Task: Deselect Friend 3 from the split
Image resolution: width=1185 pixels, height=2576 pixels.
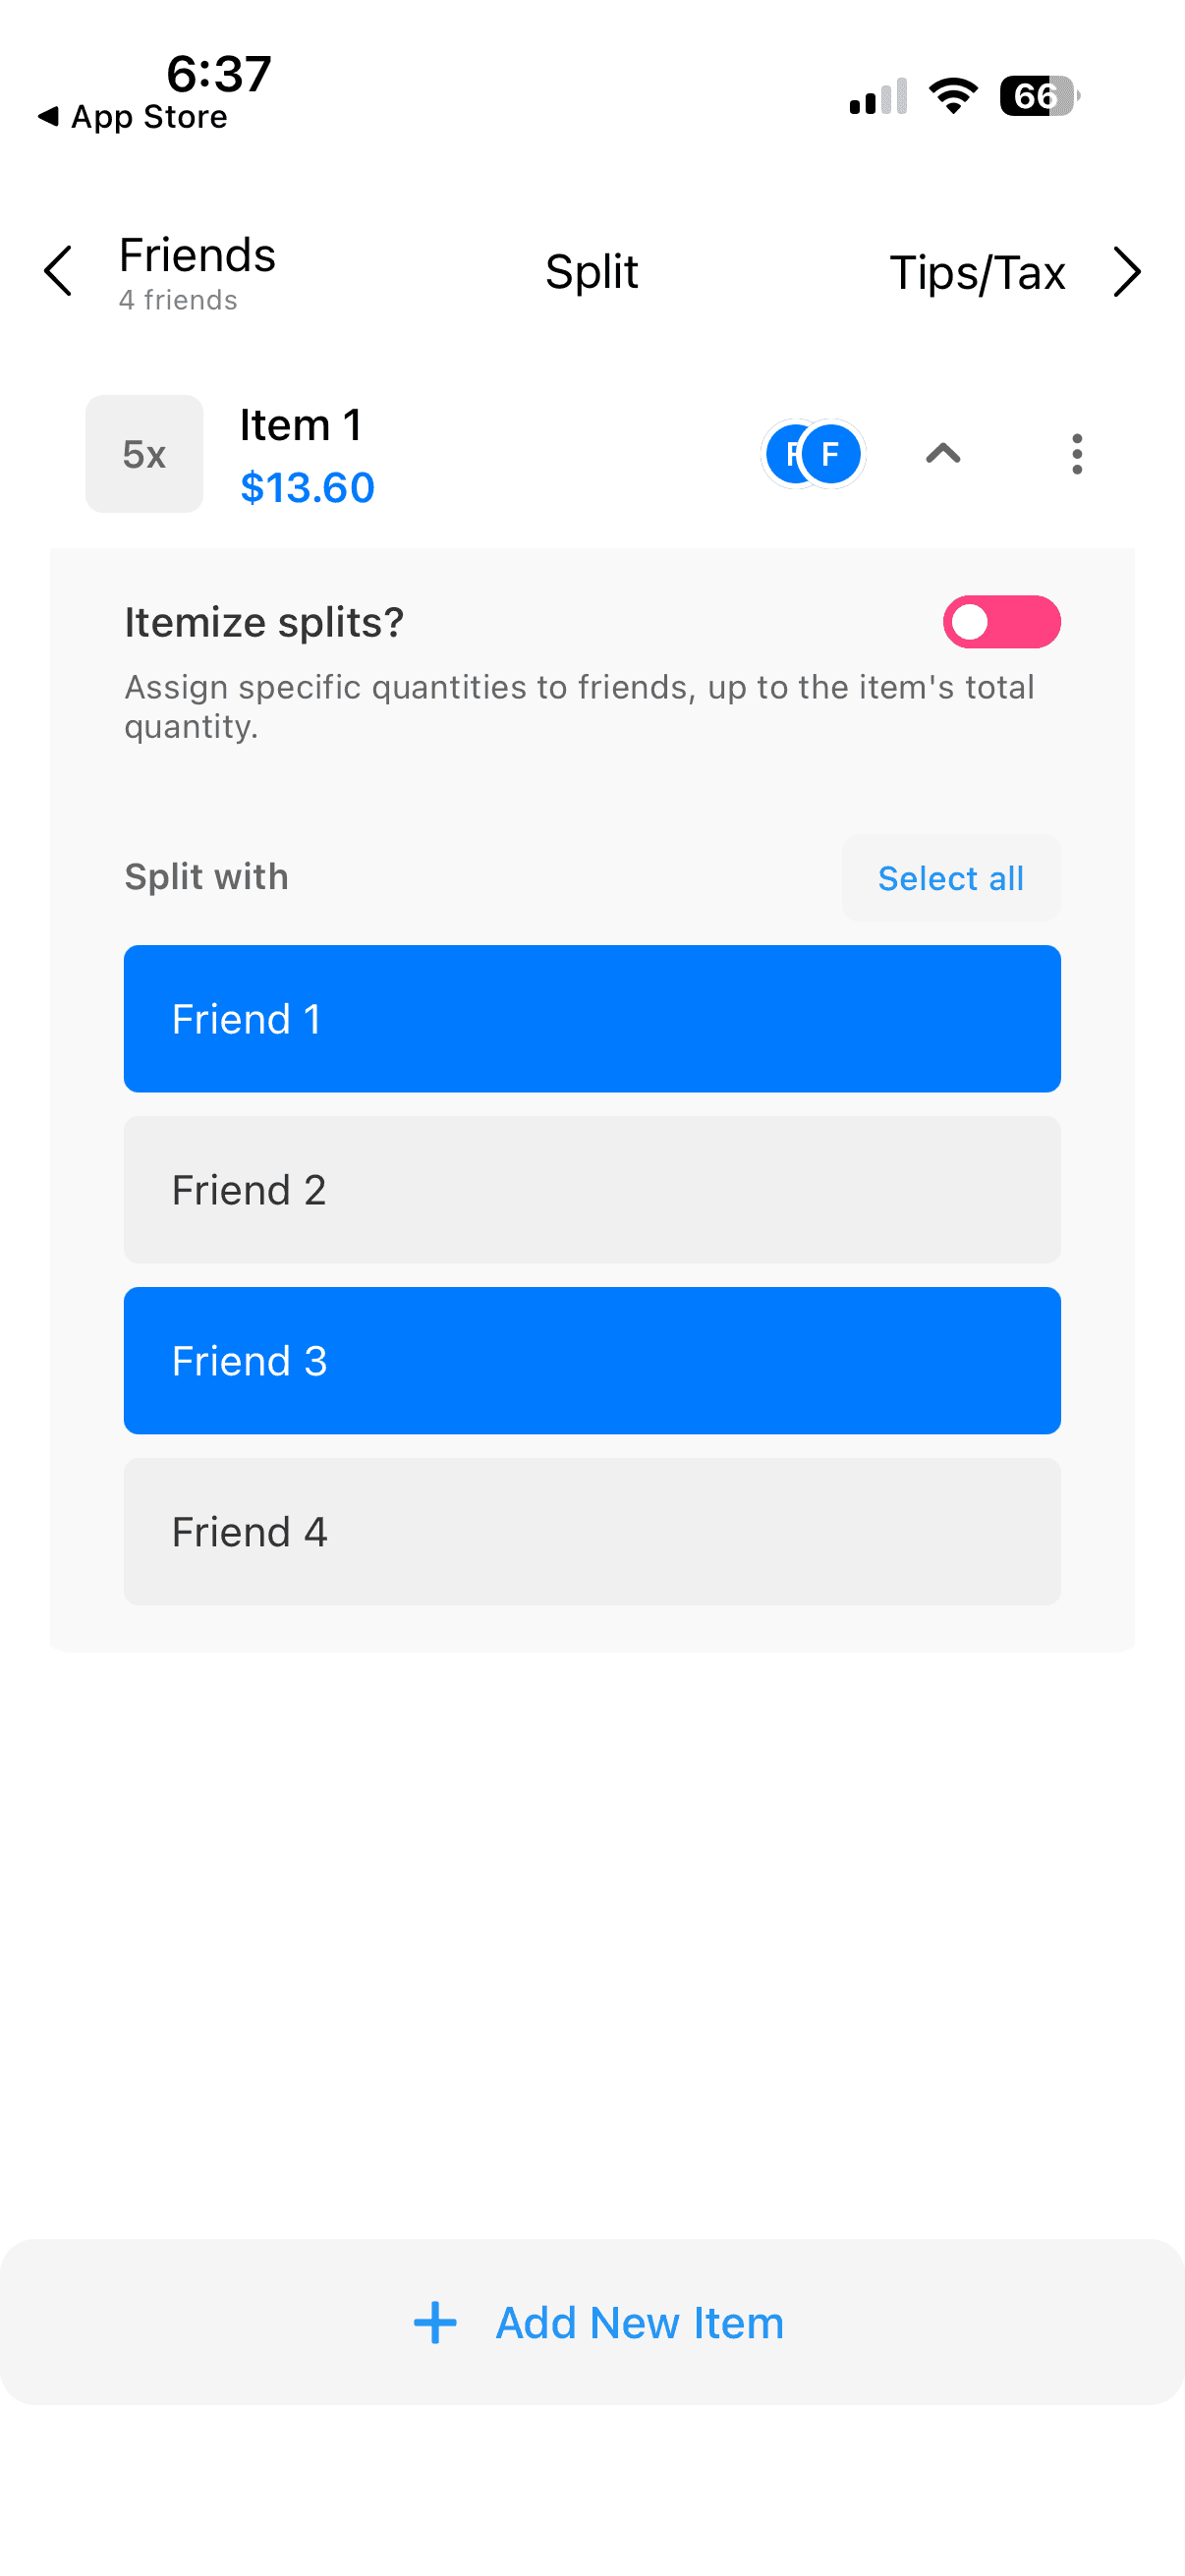Action: (592, 1360)
